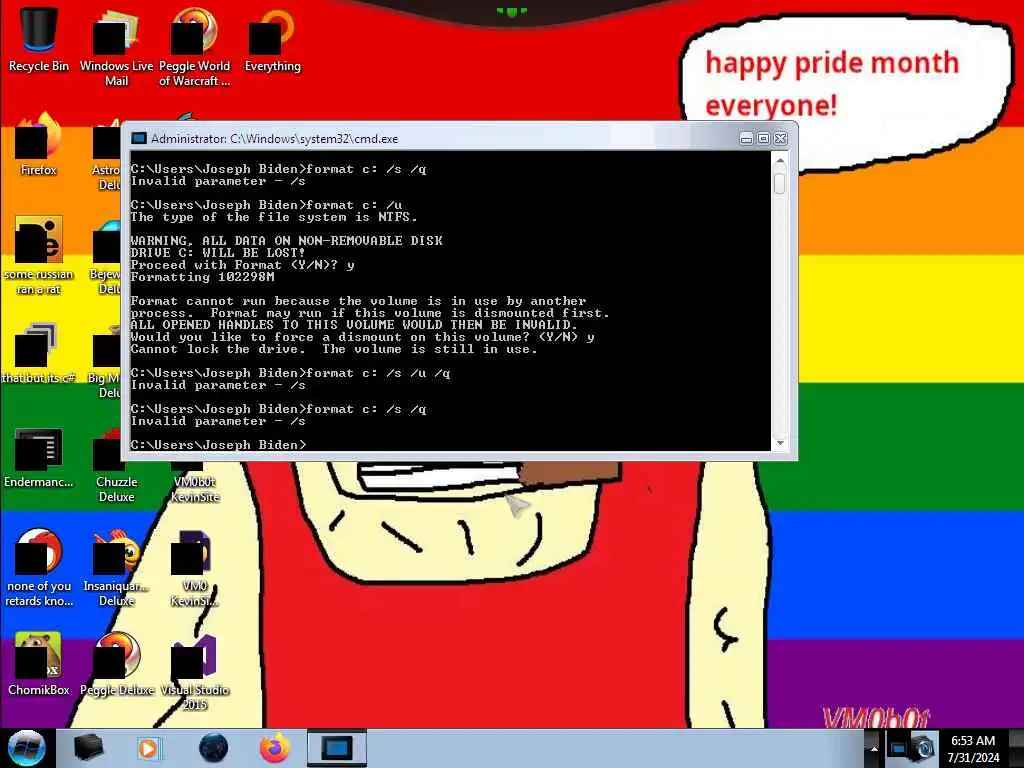This screenshot has height=768, width=1024.
Task: Click 'Proceed with Format (Y/N)? y' line
Action: pos(242,264)
